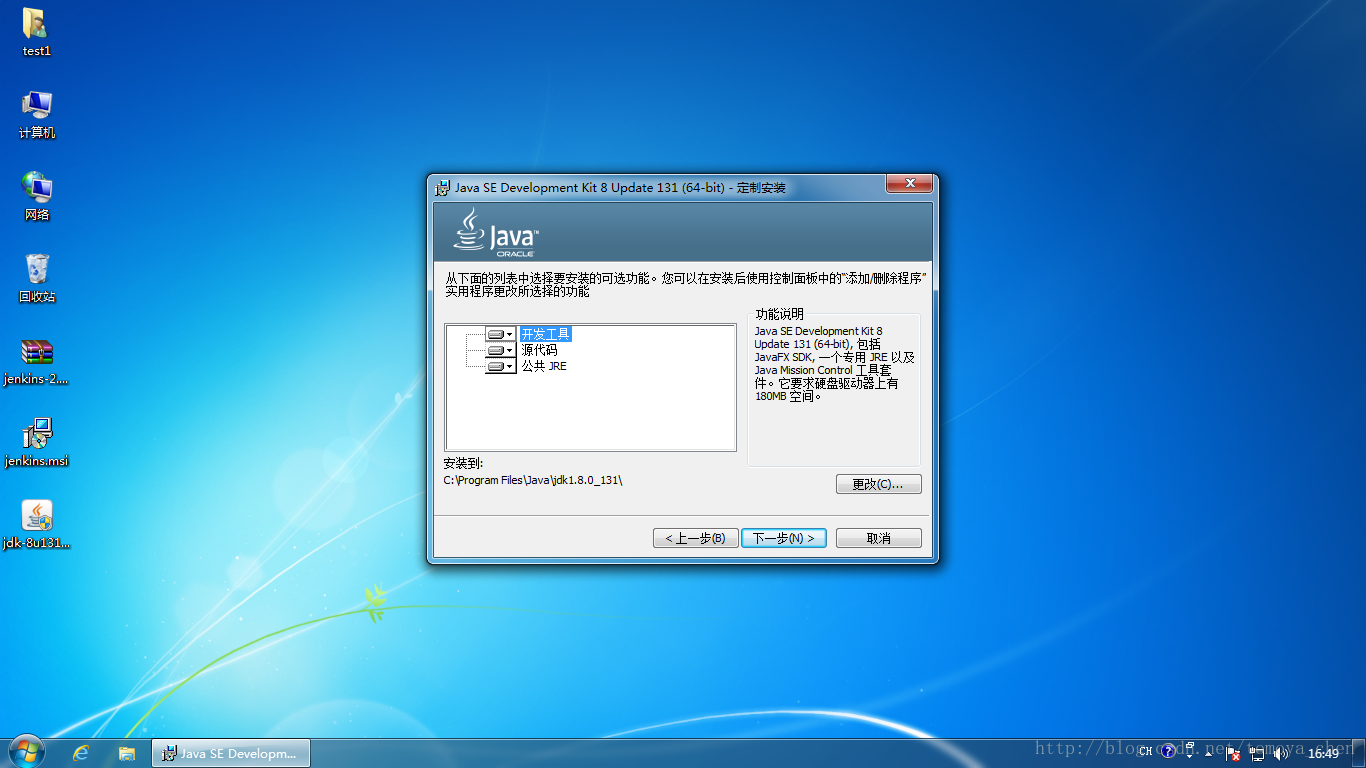Show hidden tray icons
The width and height of the screenshot is (1366, 768).
pyautogui.click(x=1209, y=753)
